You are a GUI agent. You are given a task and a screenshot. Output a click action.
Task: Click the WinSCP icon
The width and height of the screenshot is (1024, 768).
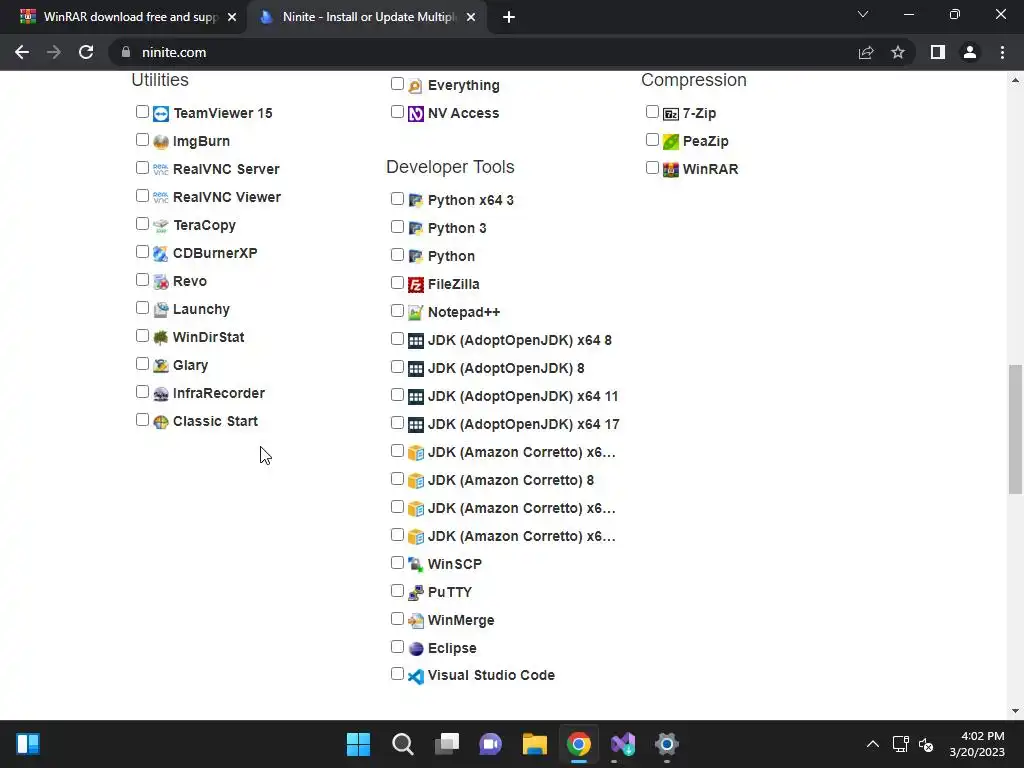point(415,564)
